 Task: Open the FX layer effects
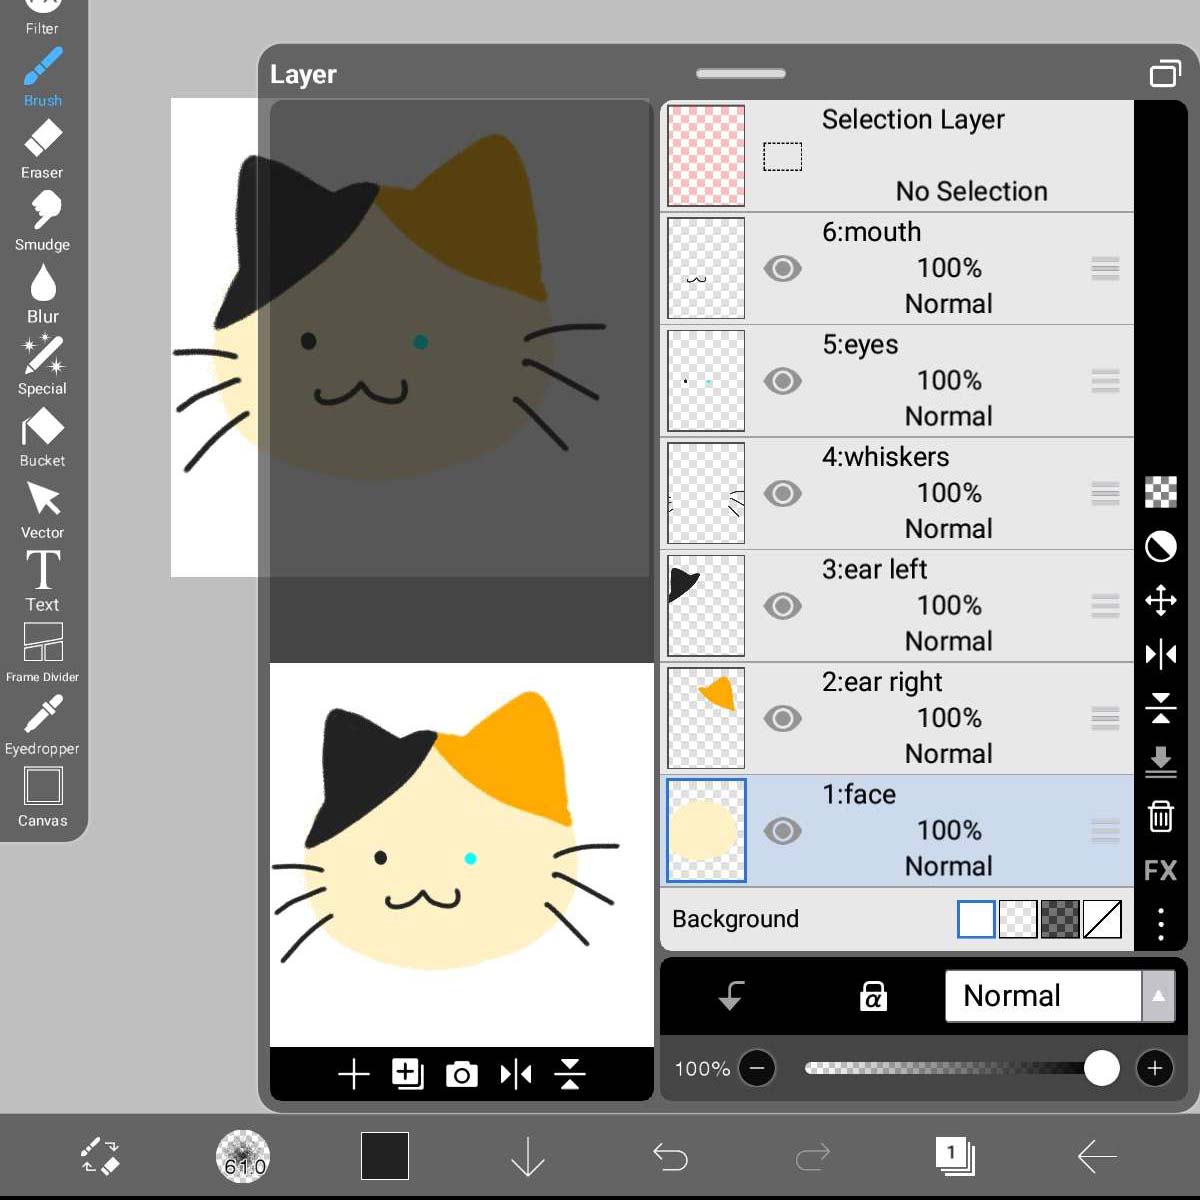coord(1160,870)
